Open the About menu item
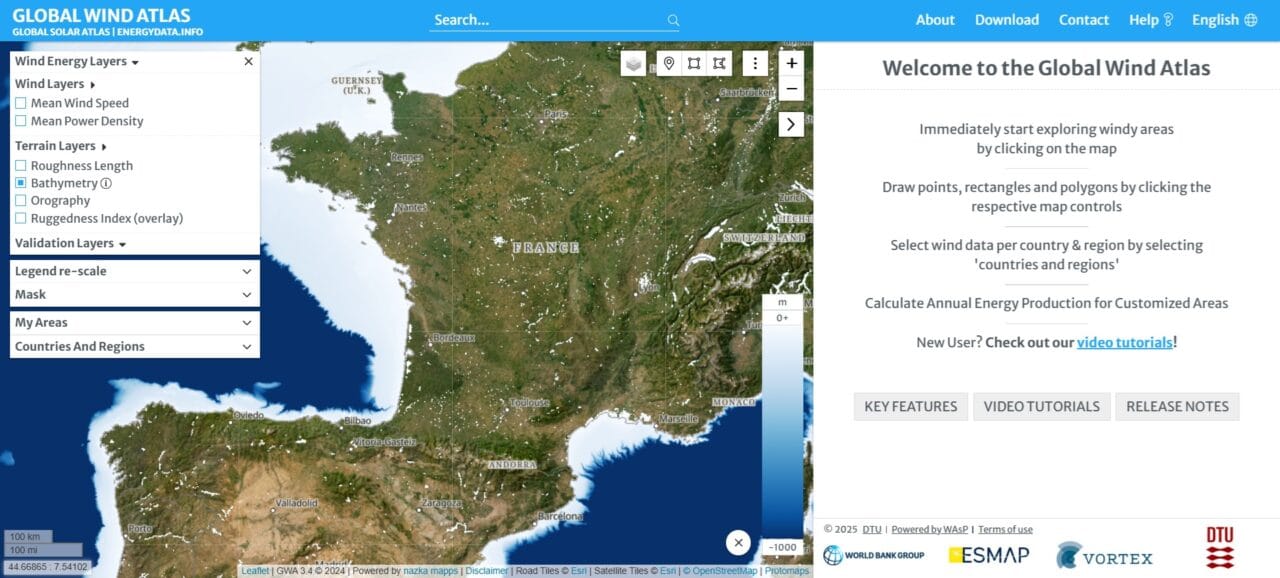 pyautogui.click(x=935, y=20)
